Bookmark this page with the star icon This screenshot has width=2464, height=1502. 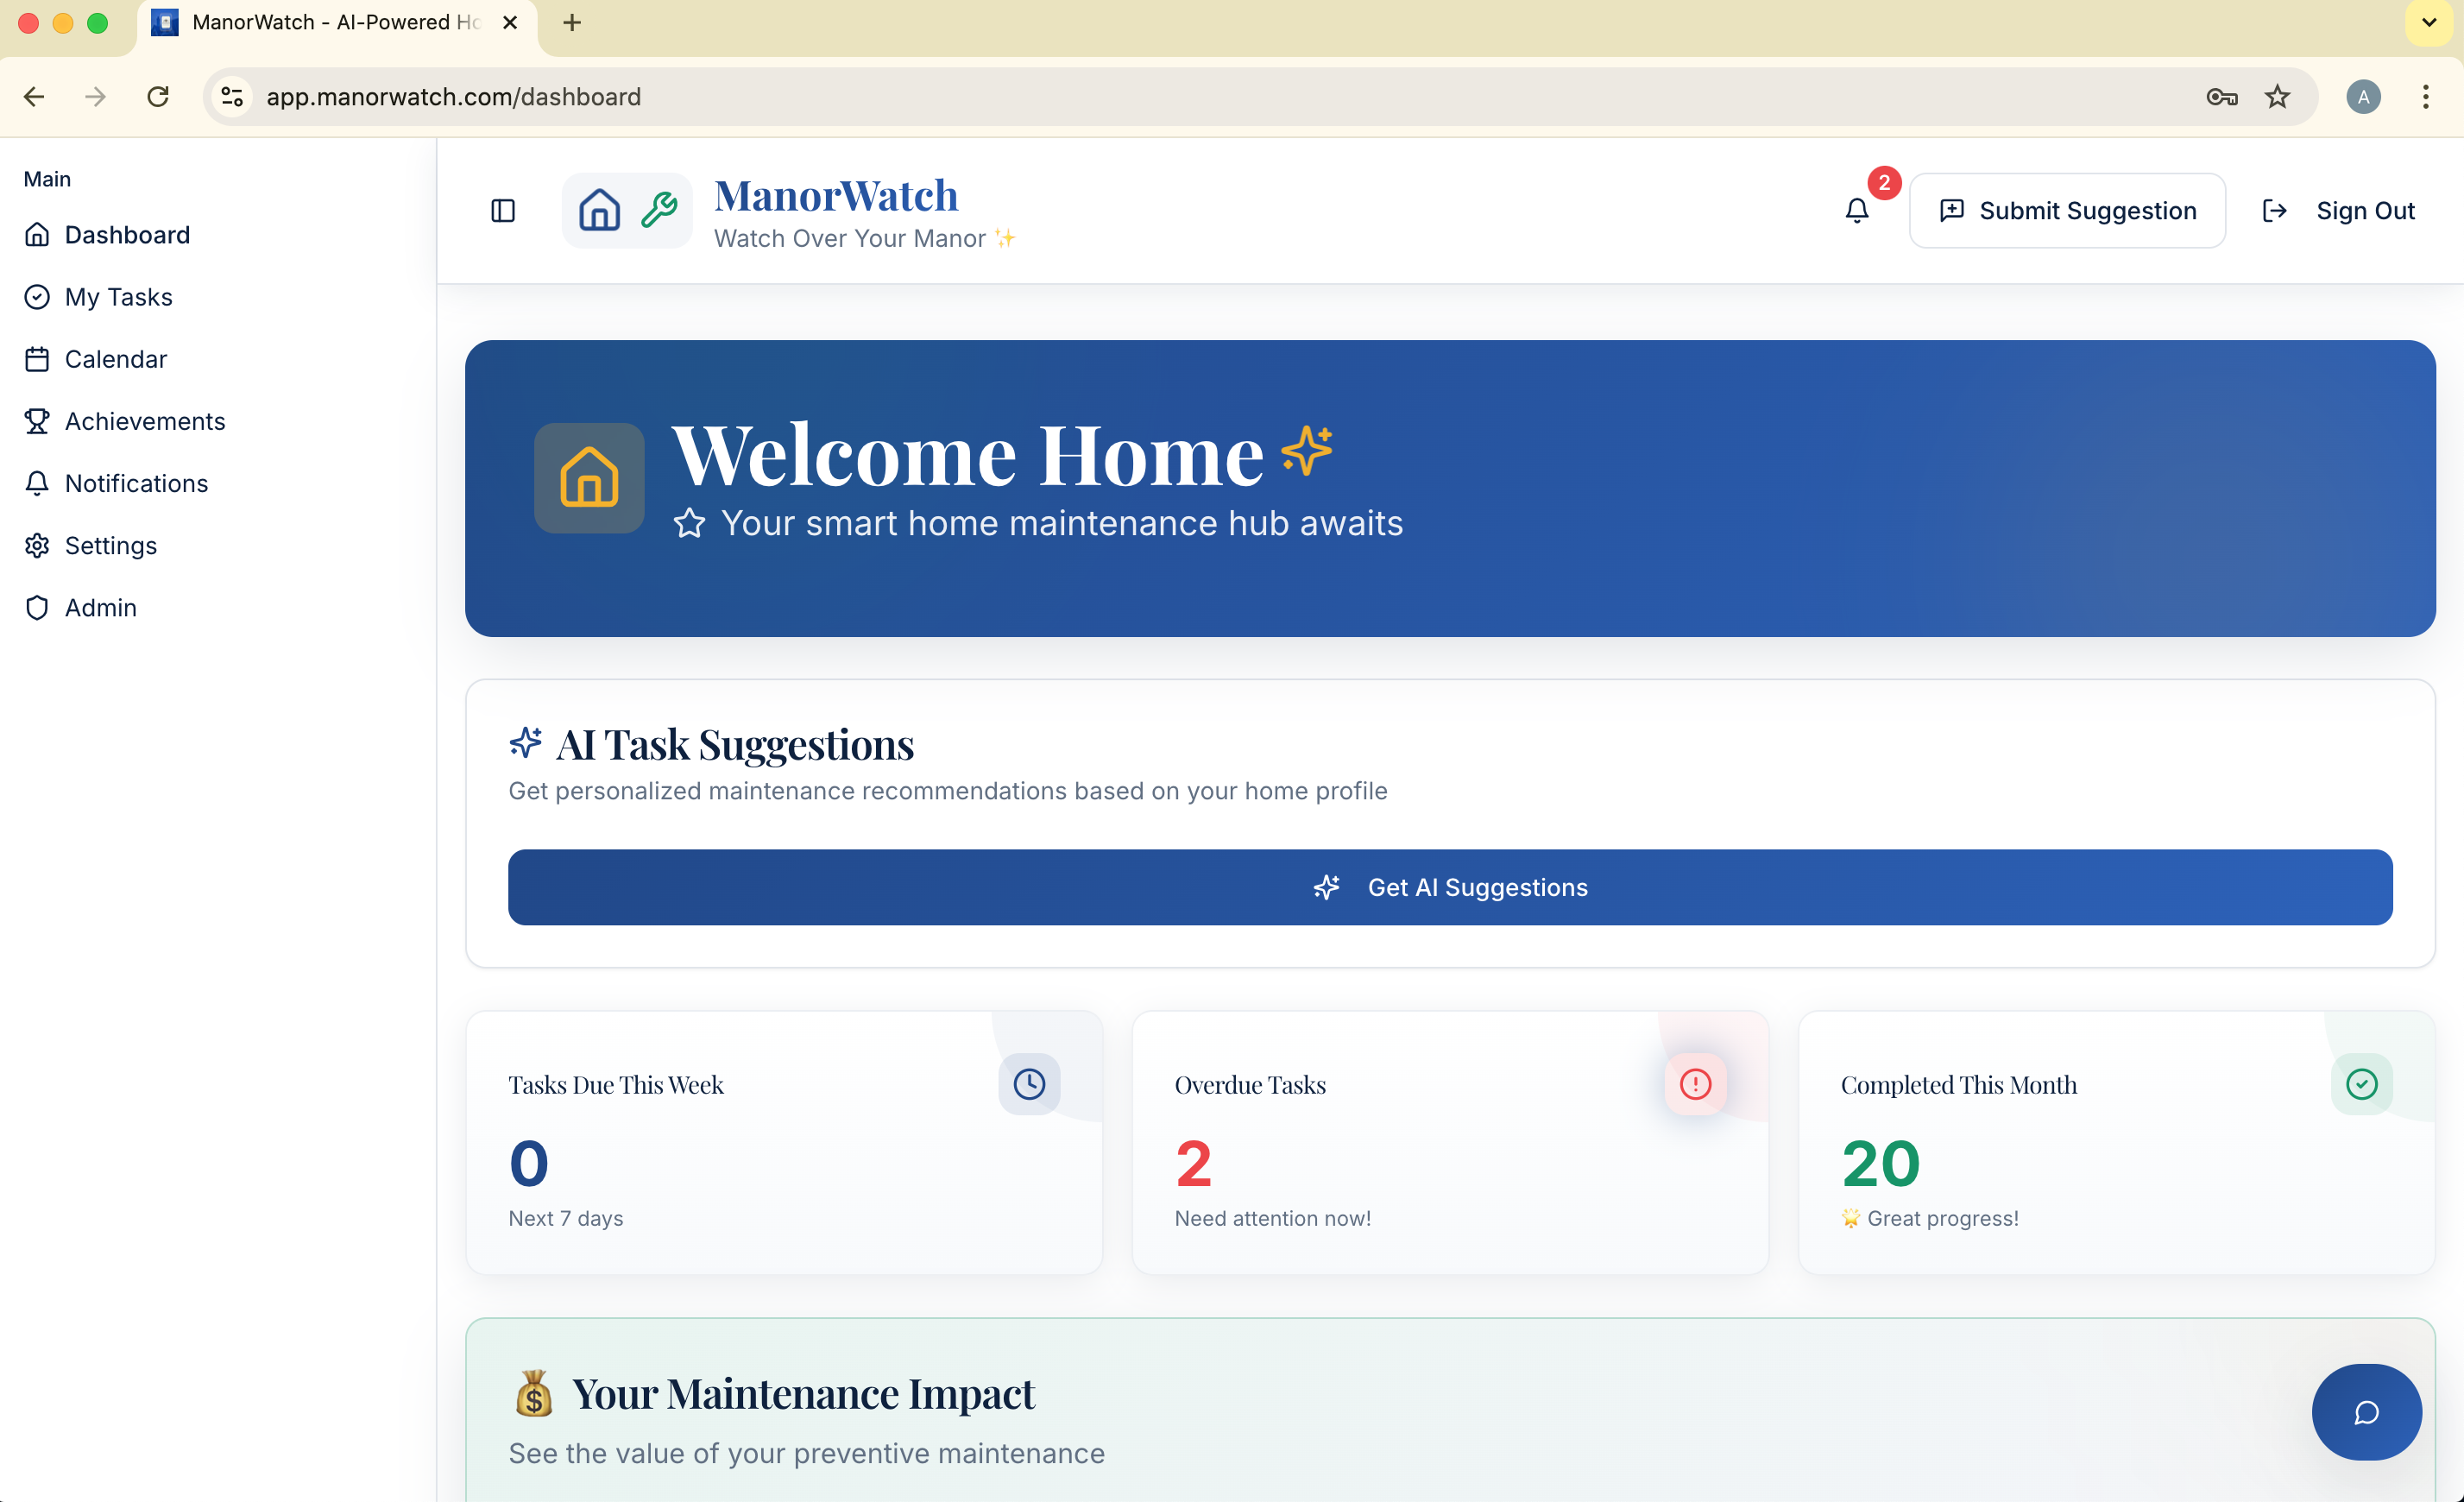pos(2277,97)
